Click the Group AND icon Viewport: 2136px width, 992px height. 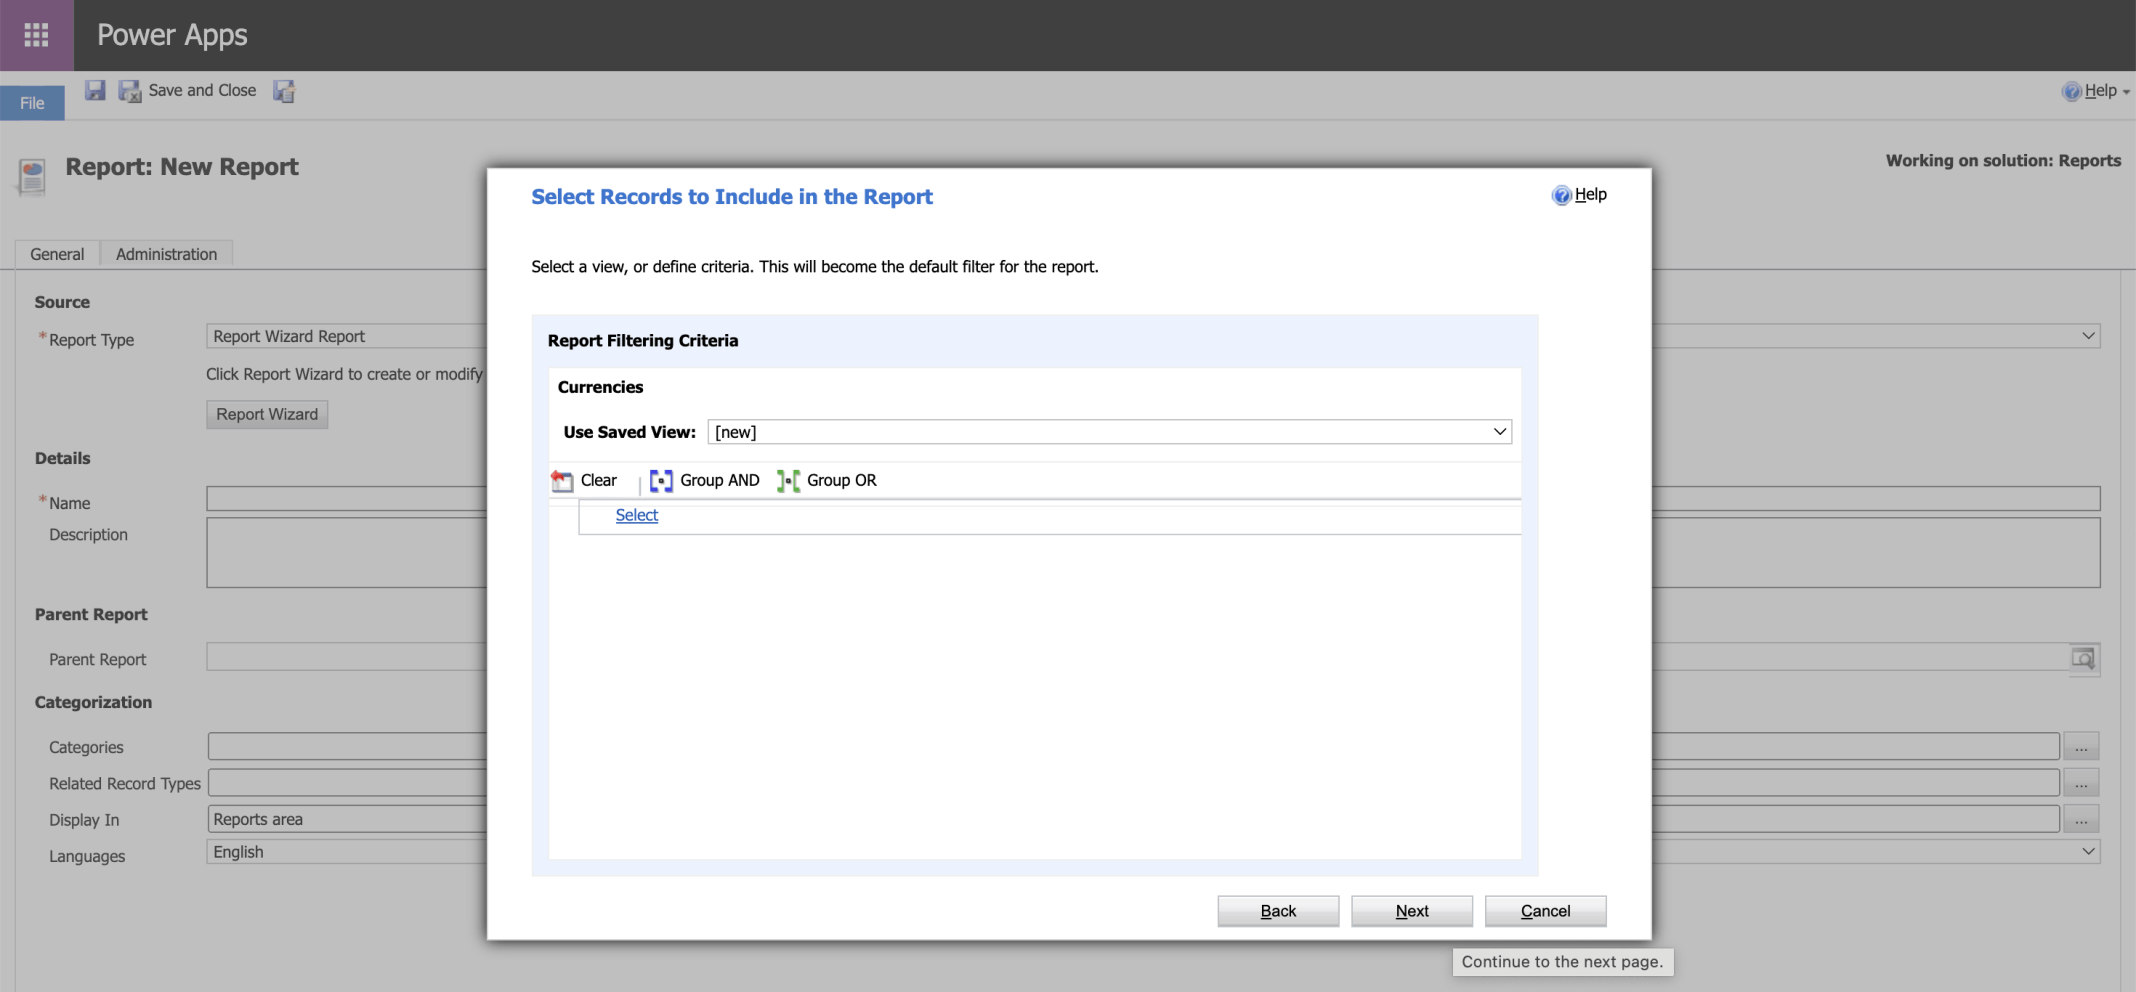[x=661, y=481]
